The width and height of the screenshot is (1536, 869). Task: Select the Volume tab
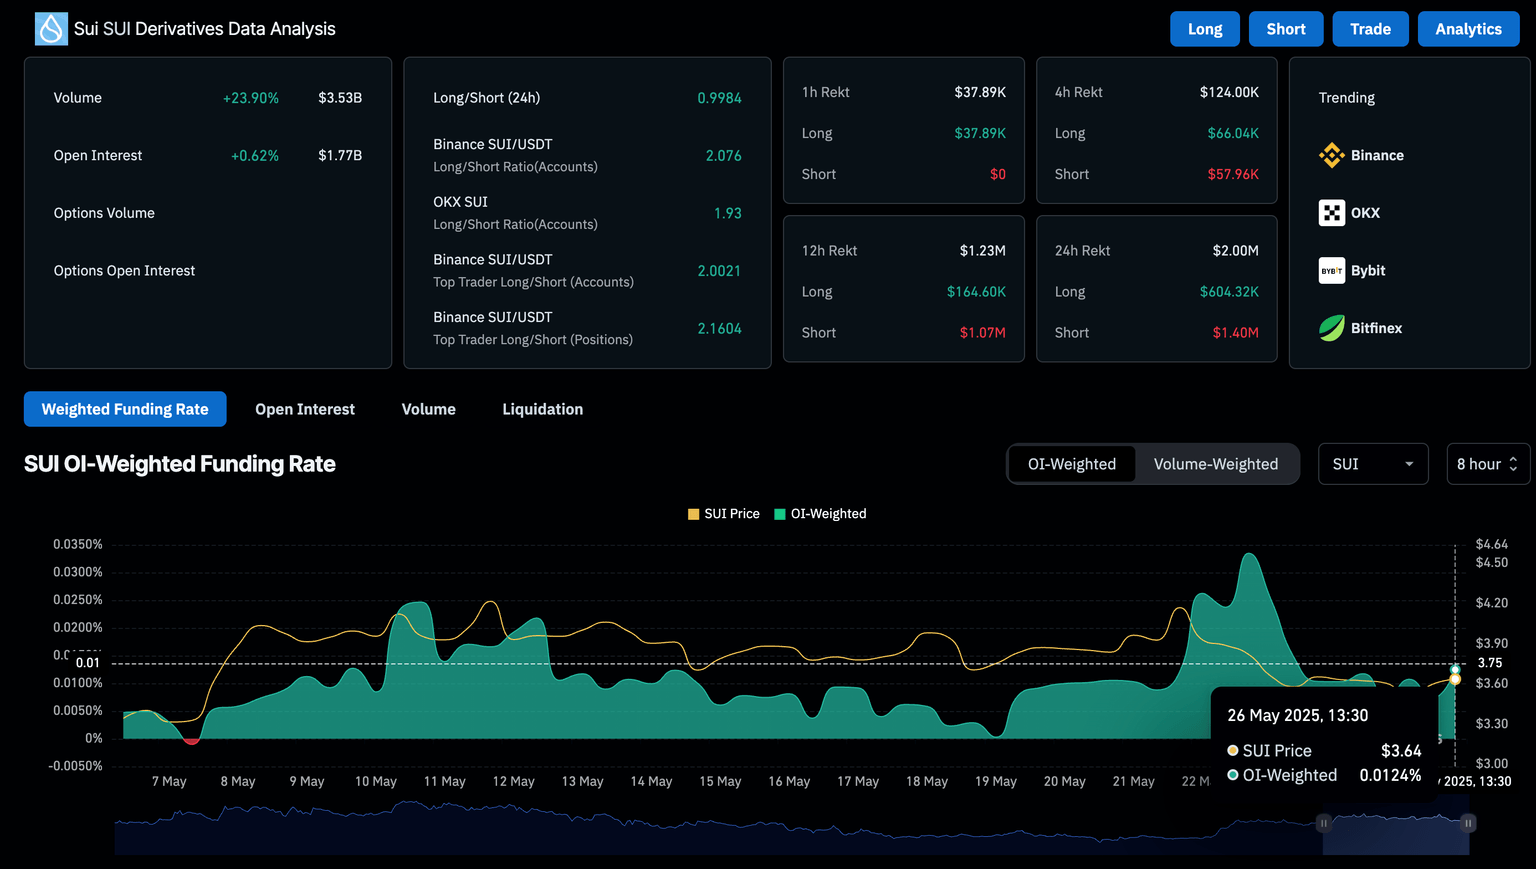click(x=428, y=409)
